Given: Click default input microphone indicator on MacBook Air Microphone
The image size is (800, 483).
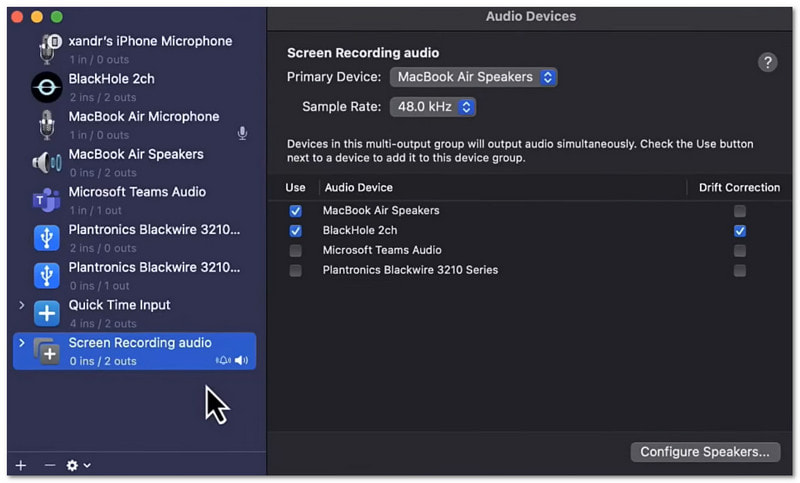Looking at the screenshot, I should [x=242, y=134].
